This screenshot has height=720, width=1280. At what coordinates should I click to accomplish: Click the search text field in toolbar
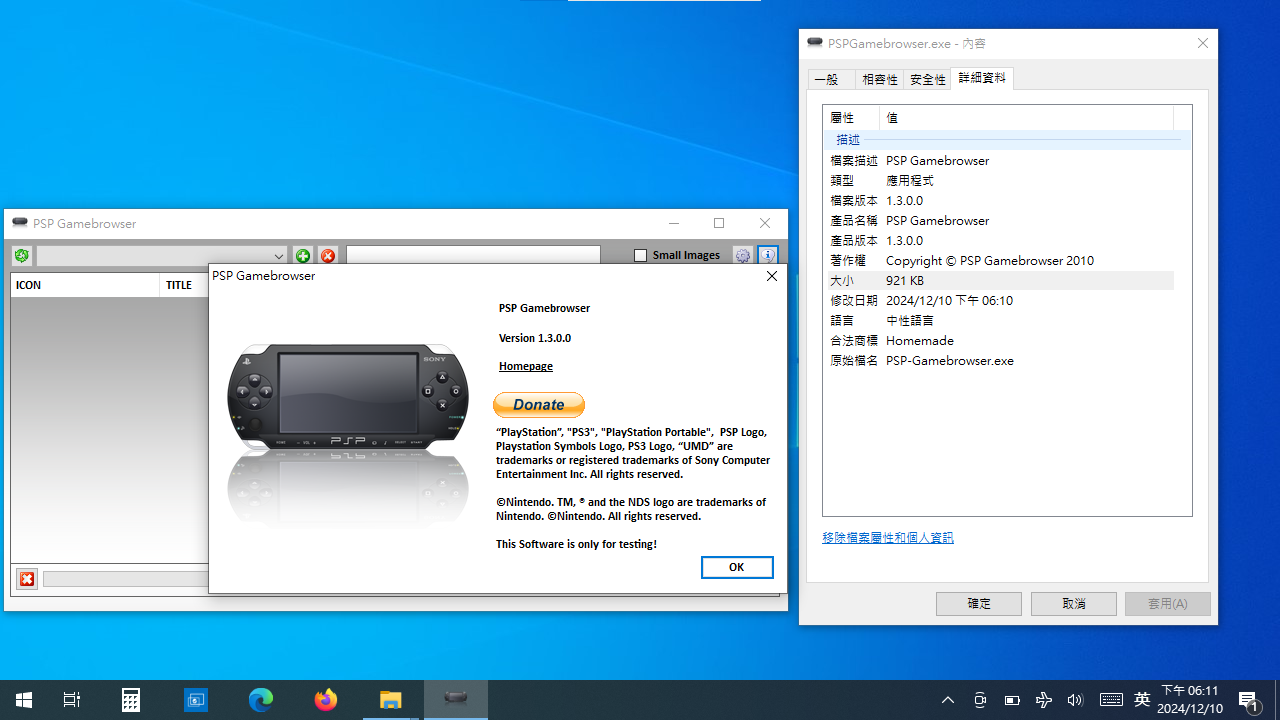tap(473, 256)
